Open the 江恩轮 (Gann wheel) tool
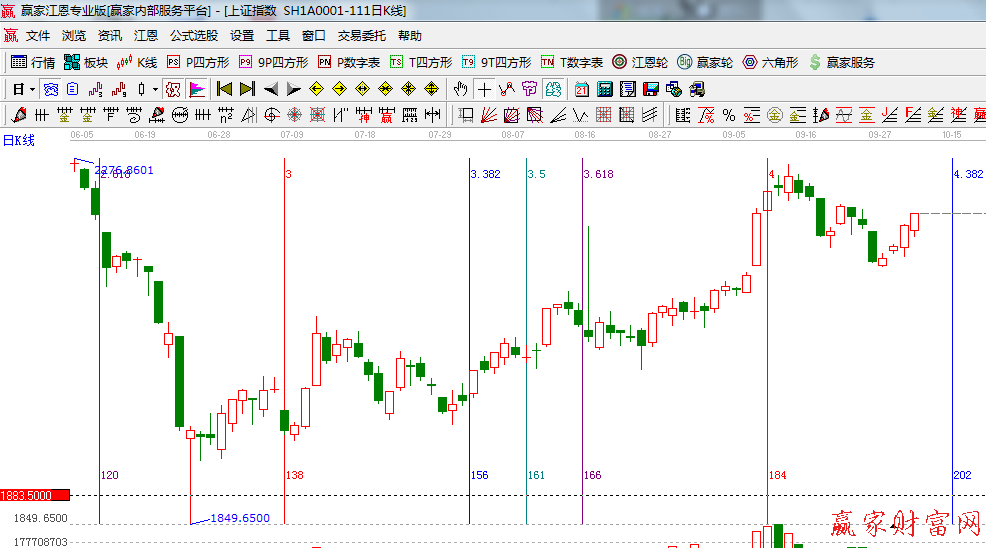The image size is (986, 548). tap(640, 62)
